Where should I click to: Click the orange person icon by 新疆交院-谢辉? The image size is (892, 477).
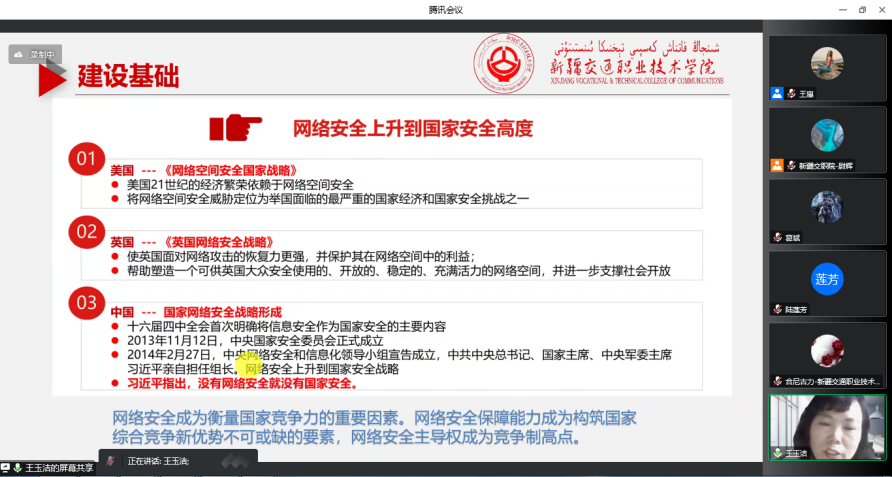776,165
